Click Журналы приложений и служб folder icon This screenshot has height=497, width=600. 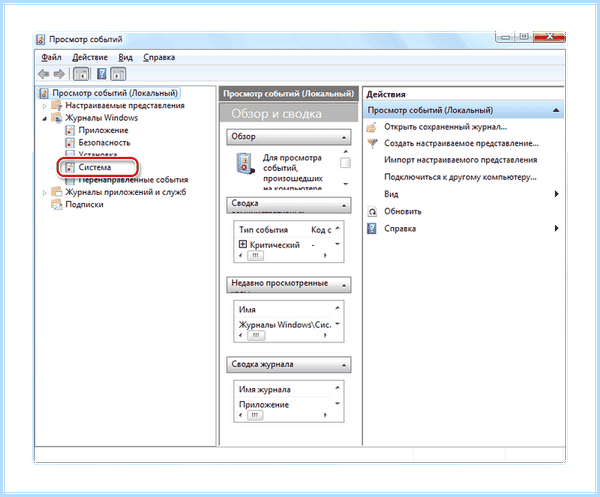point(57,192)
